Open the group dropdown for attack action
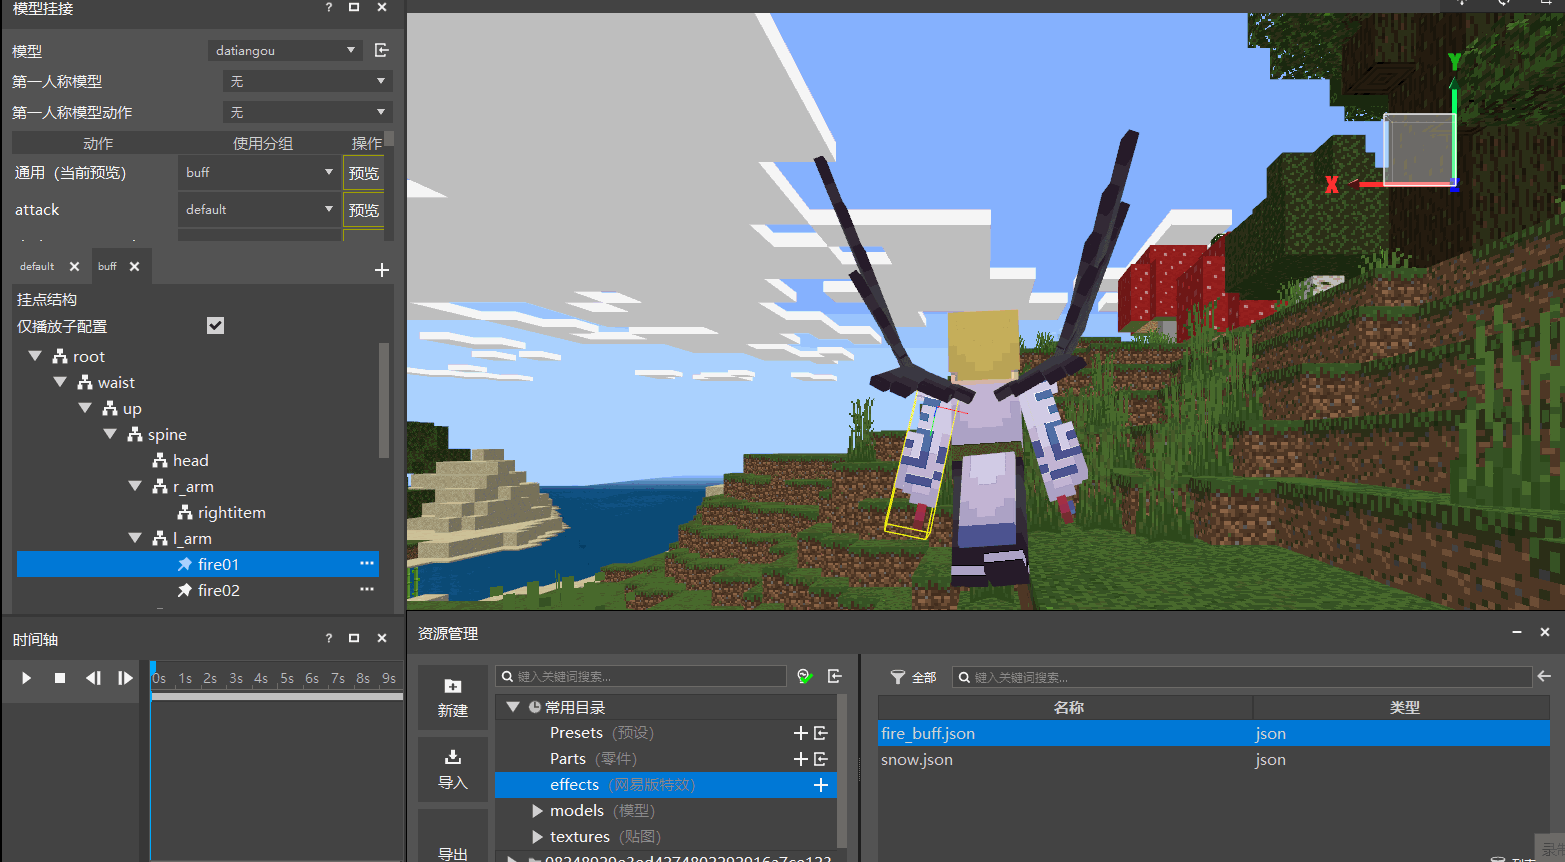Image resolution: width=1565 pixels, height=862 pixels. [x=259, y=209]
